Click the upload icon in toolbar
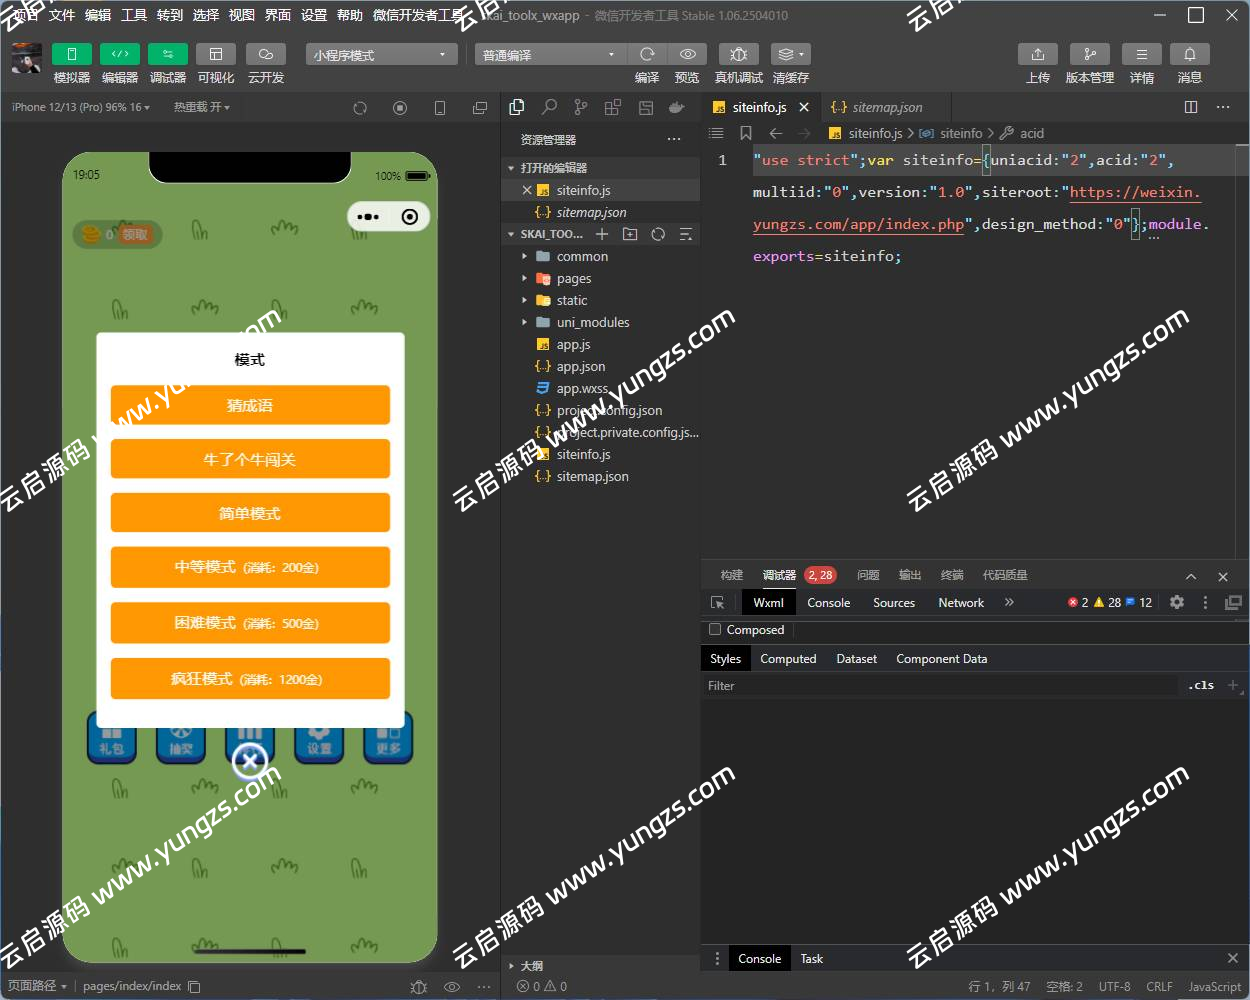This screenshot has height=1000, width=1250. point(1037,55)
